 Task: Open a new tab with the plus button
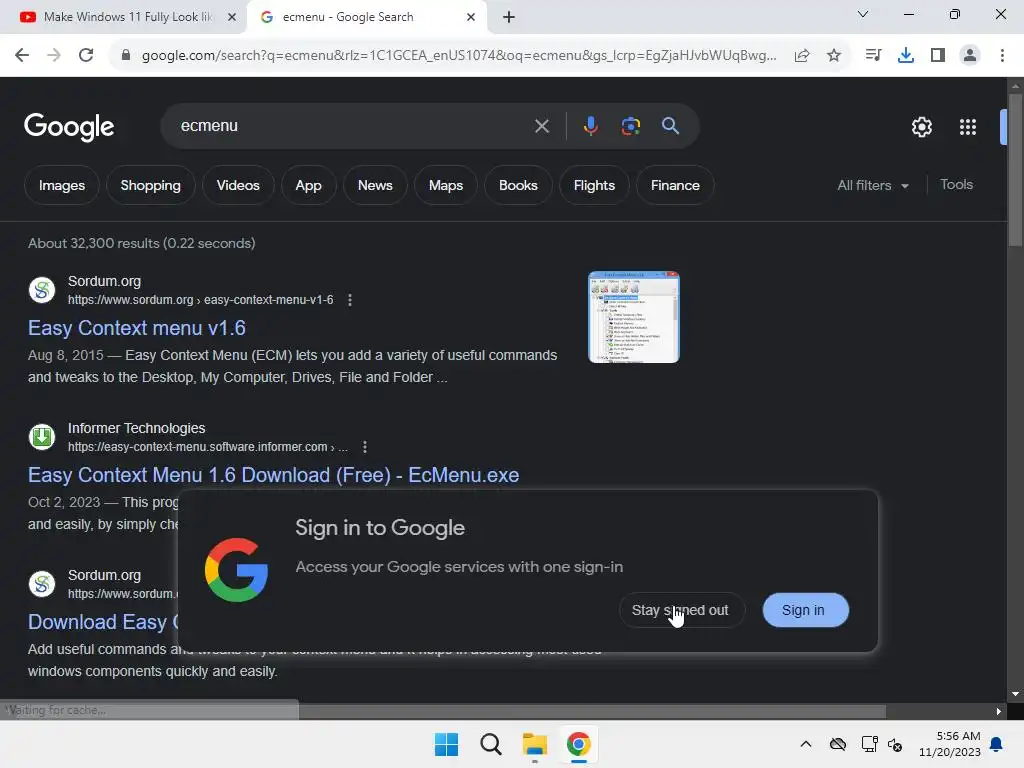[x=509, y=17]
